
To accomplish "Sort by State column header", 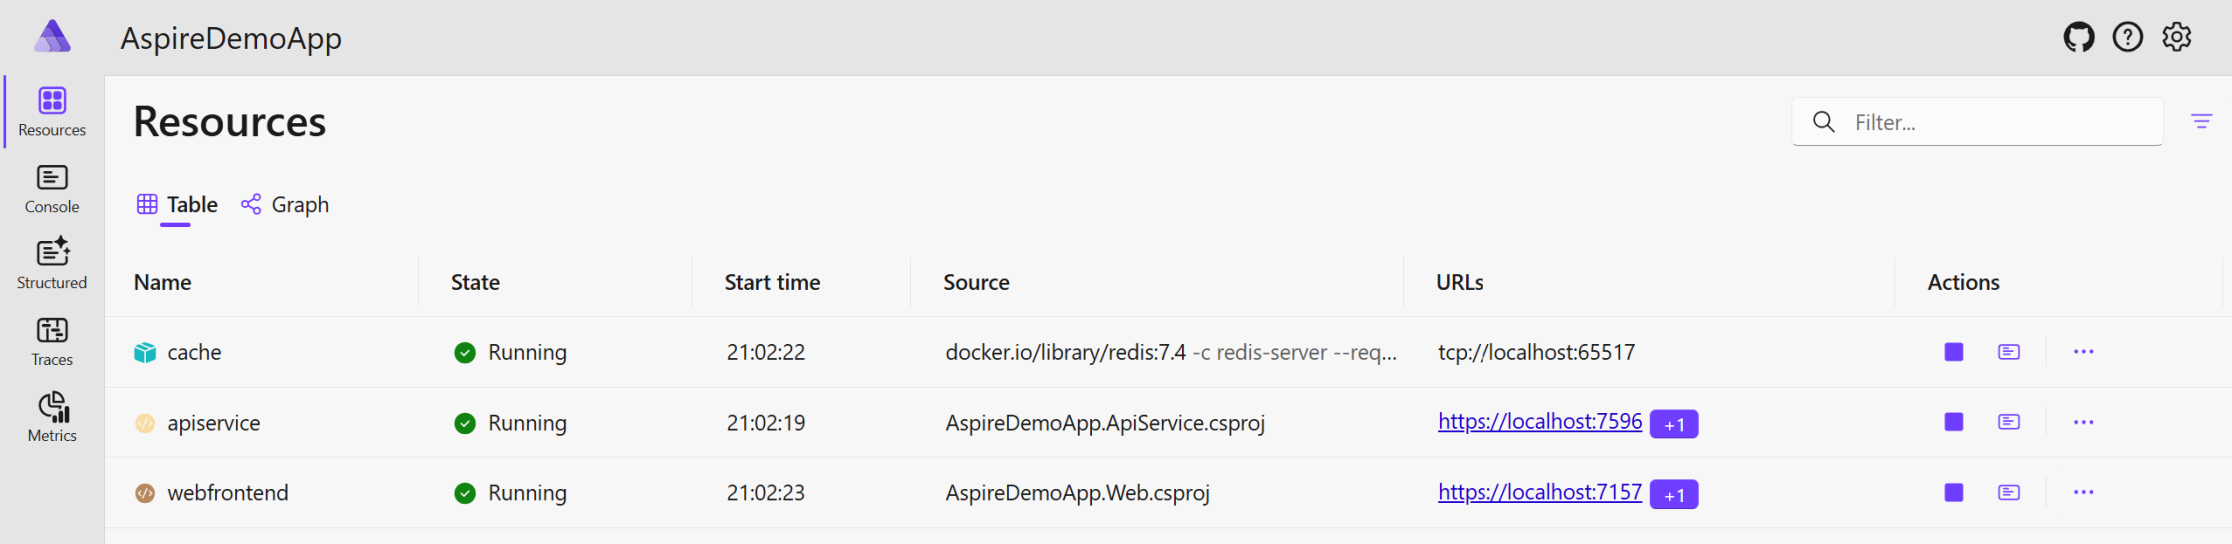I will 475,282.
